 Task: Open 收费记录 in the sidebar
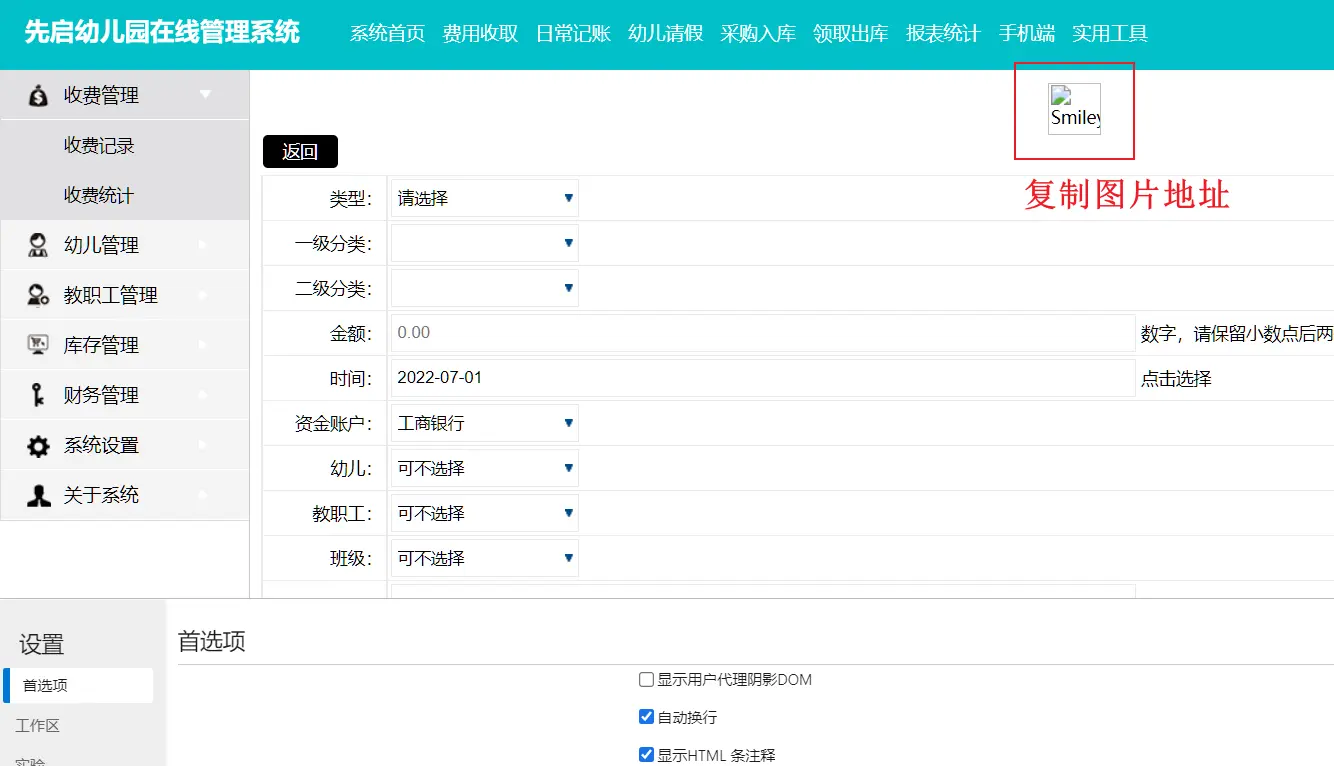click(99, 146)
